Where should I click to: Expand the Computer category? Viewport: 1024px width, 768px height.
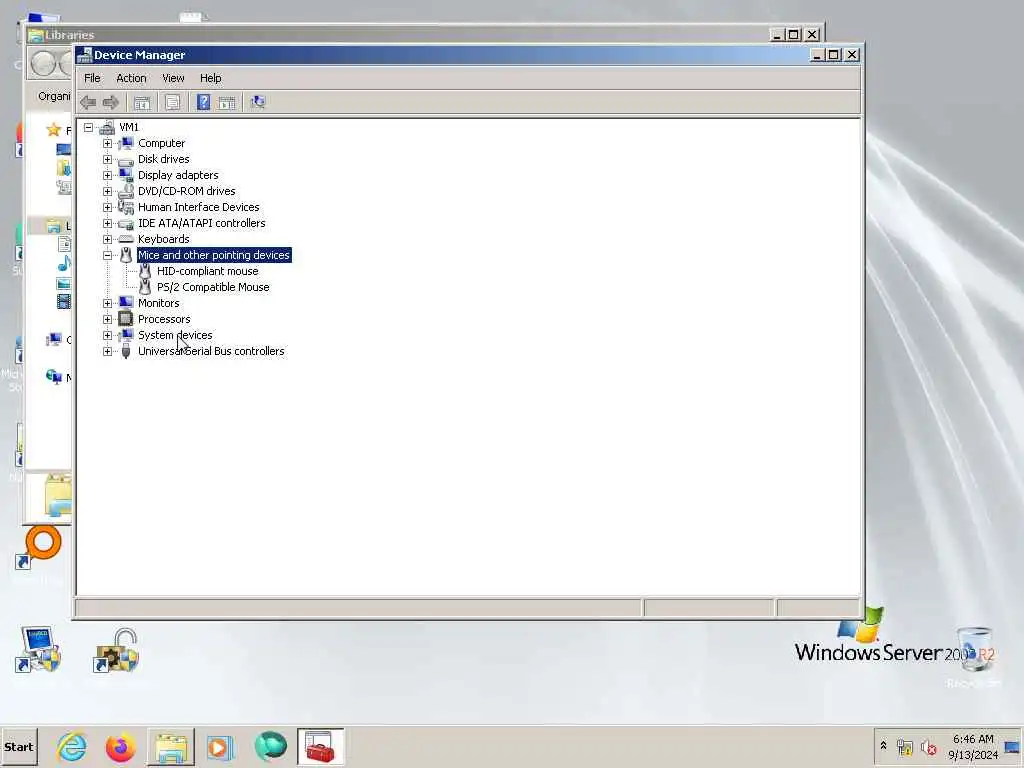[x=107, y=143]
